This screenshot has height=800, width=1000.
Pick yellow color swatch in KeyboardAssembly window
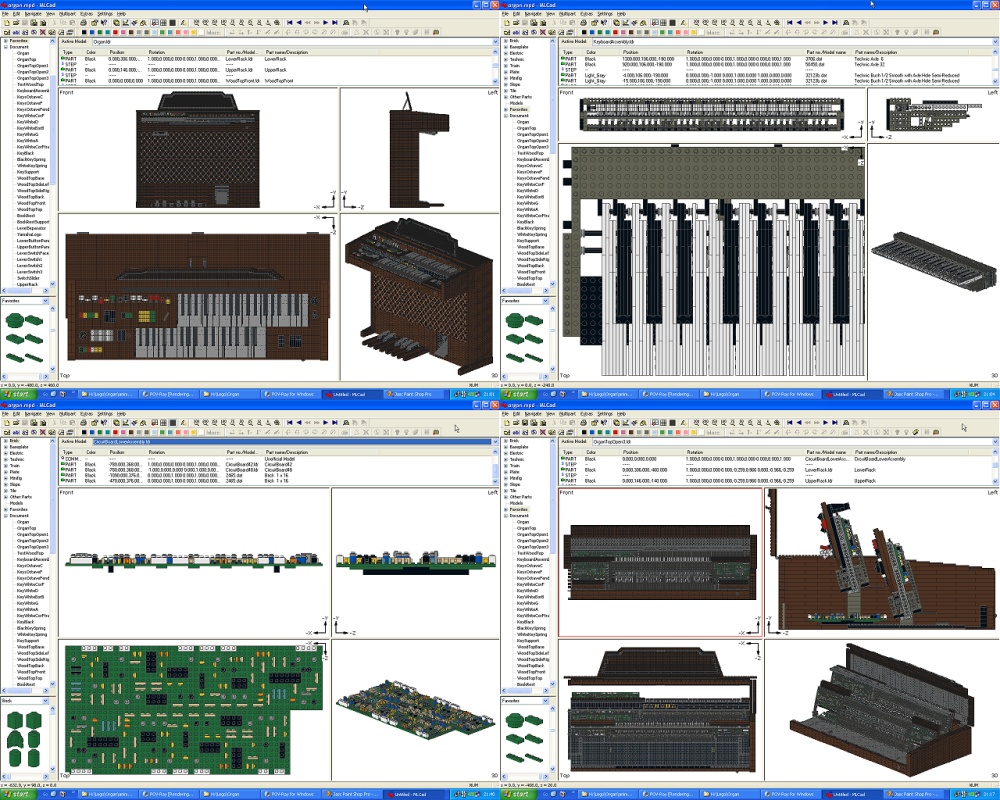pos(693,32)
